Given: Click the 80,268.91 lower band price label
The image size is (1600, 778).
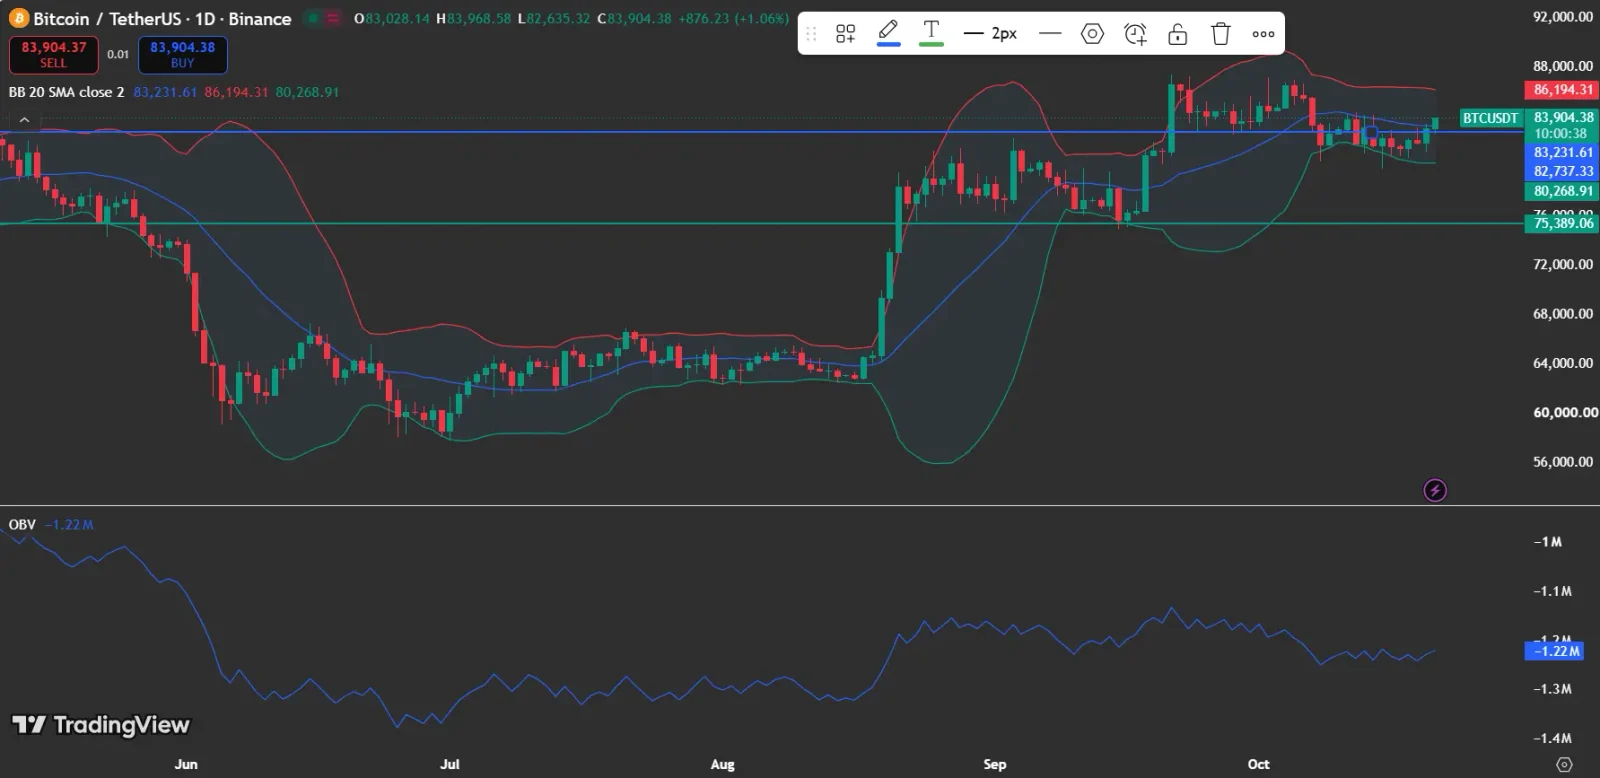Looking at the screenshot, I should click(x=1563, y=191).
